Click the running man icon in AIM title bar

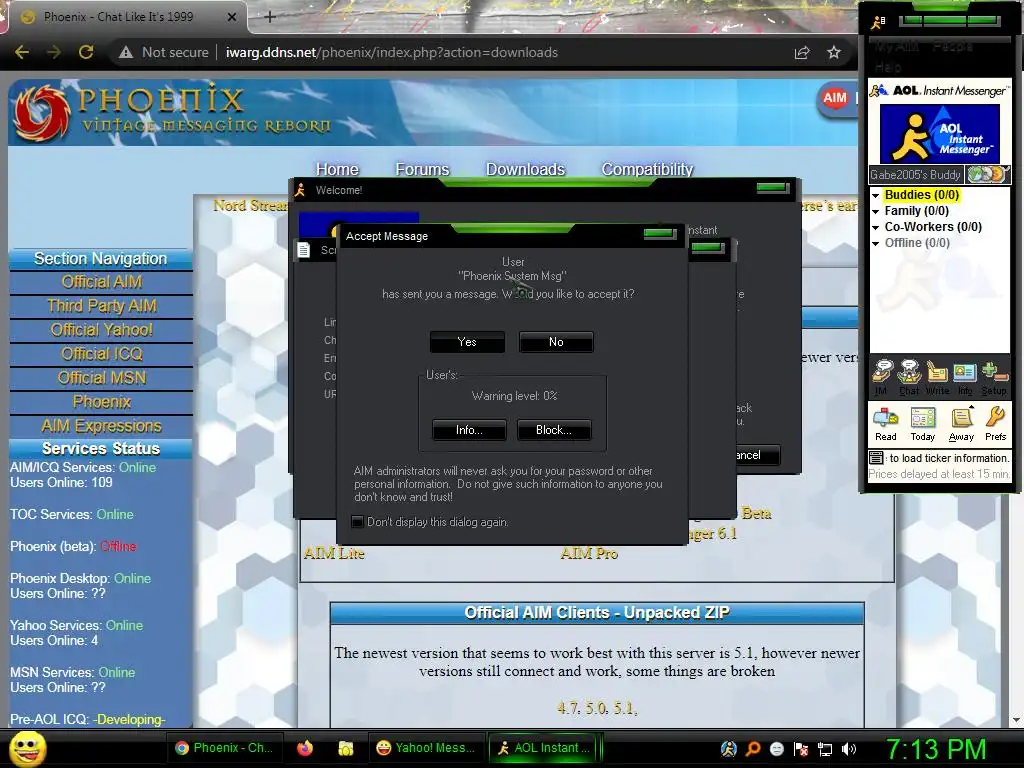tap(878, 23)
